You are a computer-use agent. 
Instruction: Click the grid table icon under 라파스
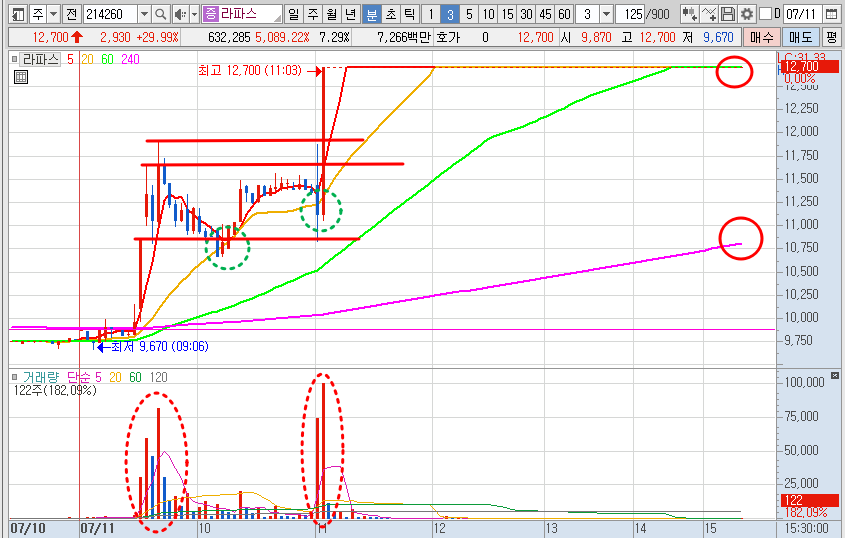pyautogui.click(x=20, y=77)
